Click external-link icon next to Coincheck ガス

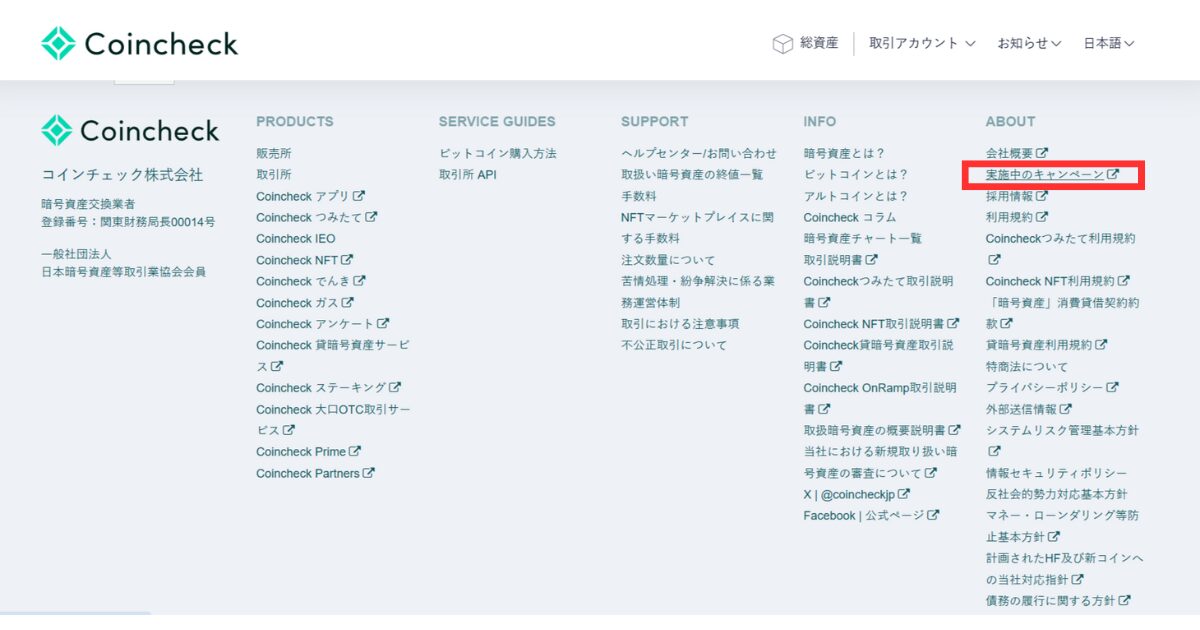click(x=348, y=302)
